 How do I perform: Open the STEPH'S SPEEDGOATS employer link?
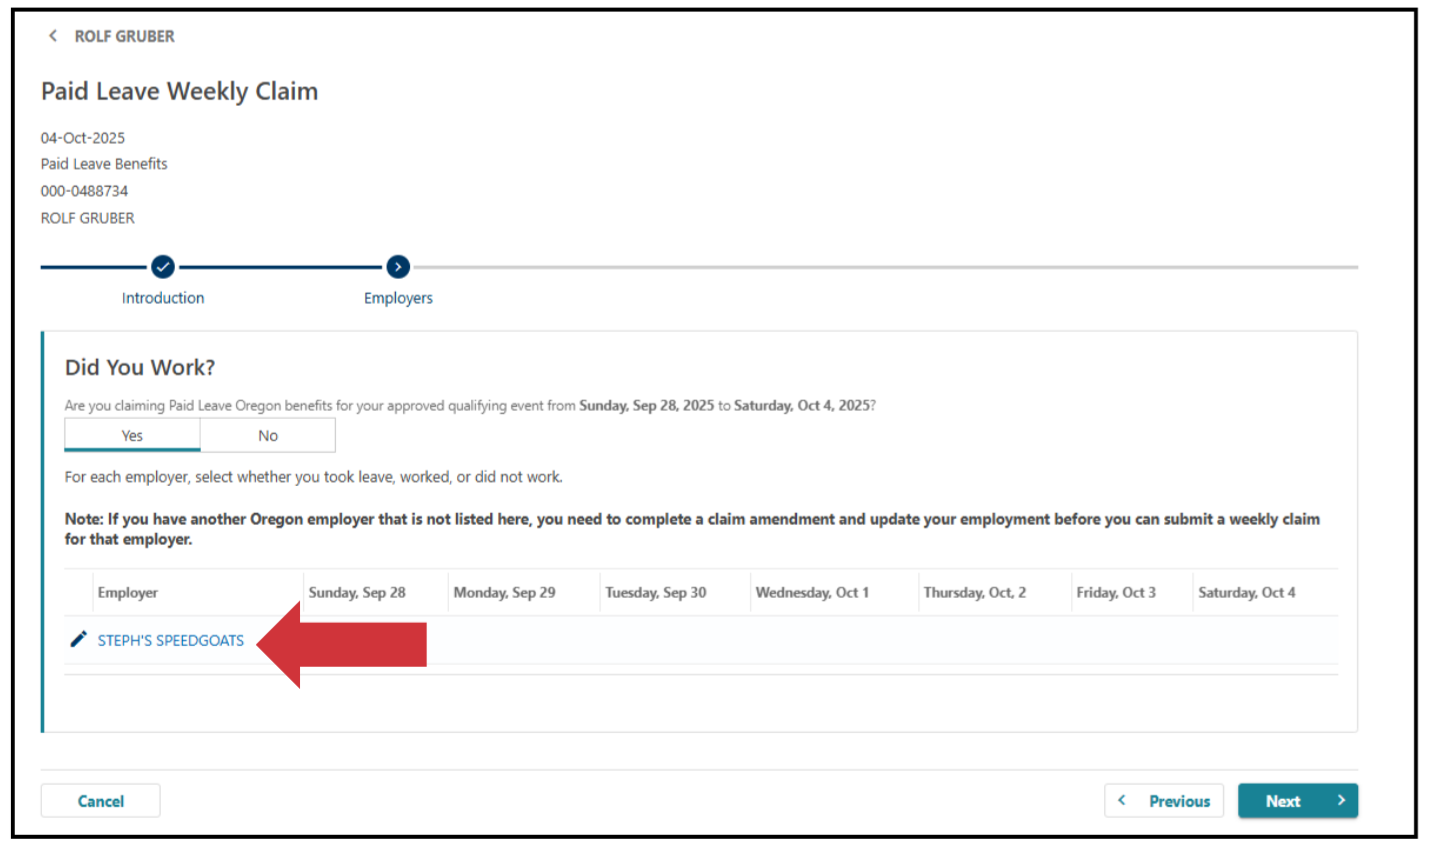click(x=170, y=641)
